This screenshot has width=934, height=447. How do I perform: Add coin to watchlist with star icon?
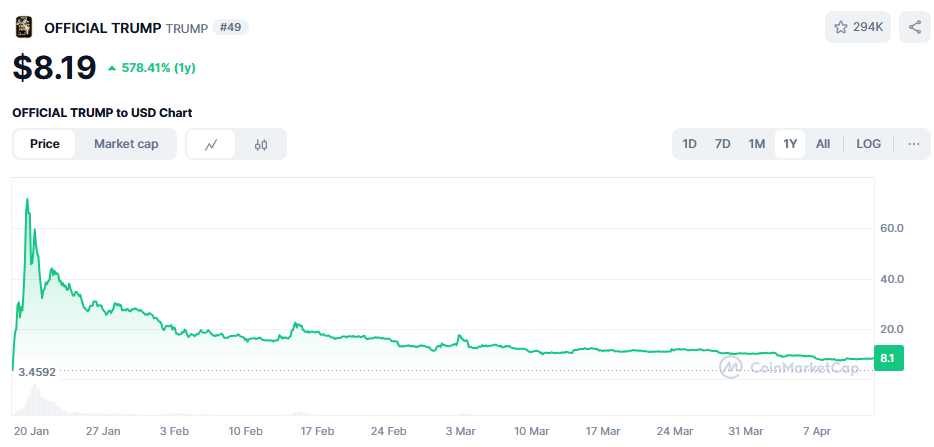click(857, 27)
